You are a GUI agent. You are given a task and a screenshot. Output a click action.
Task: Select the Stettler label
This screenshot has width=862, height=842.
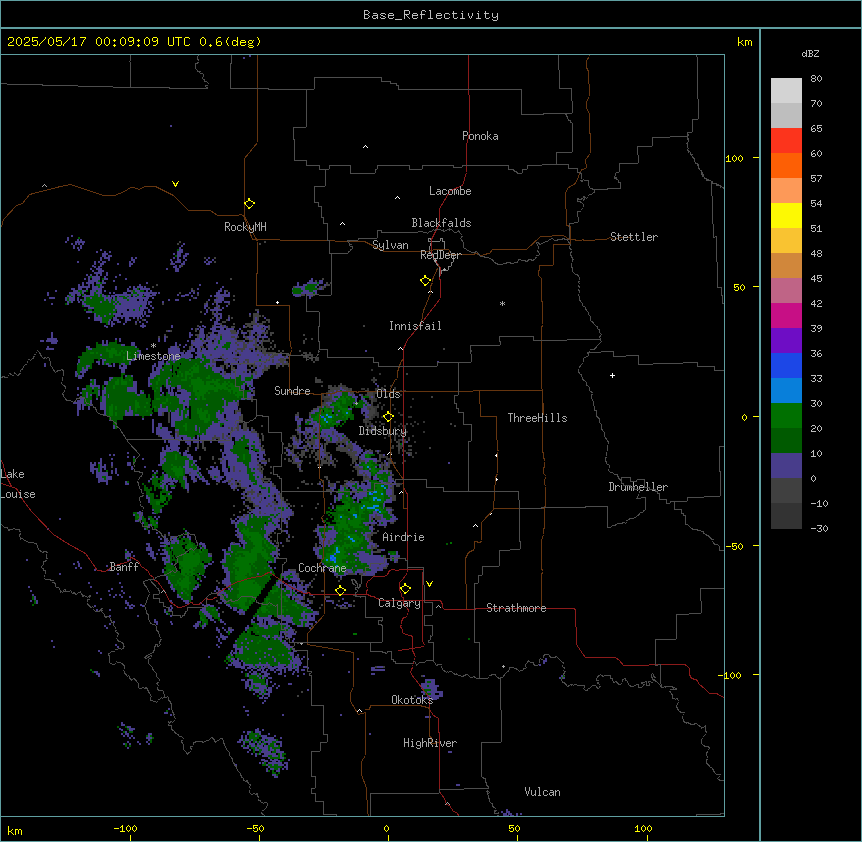[x=634, y=237]
